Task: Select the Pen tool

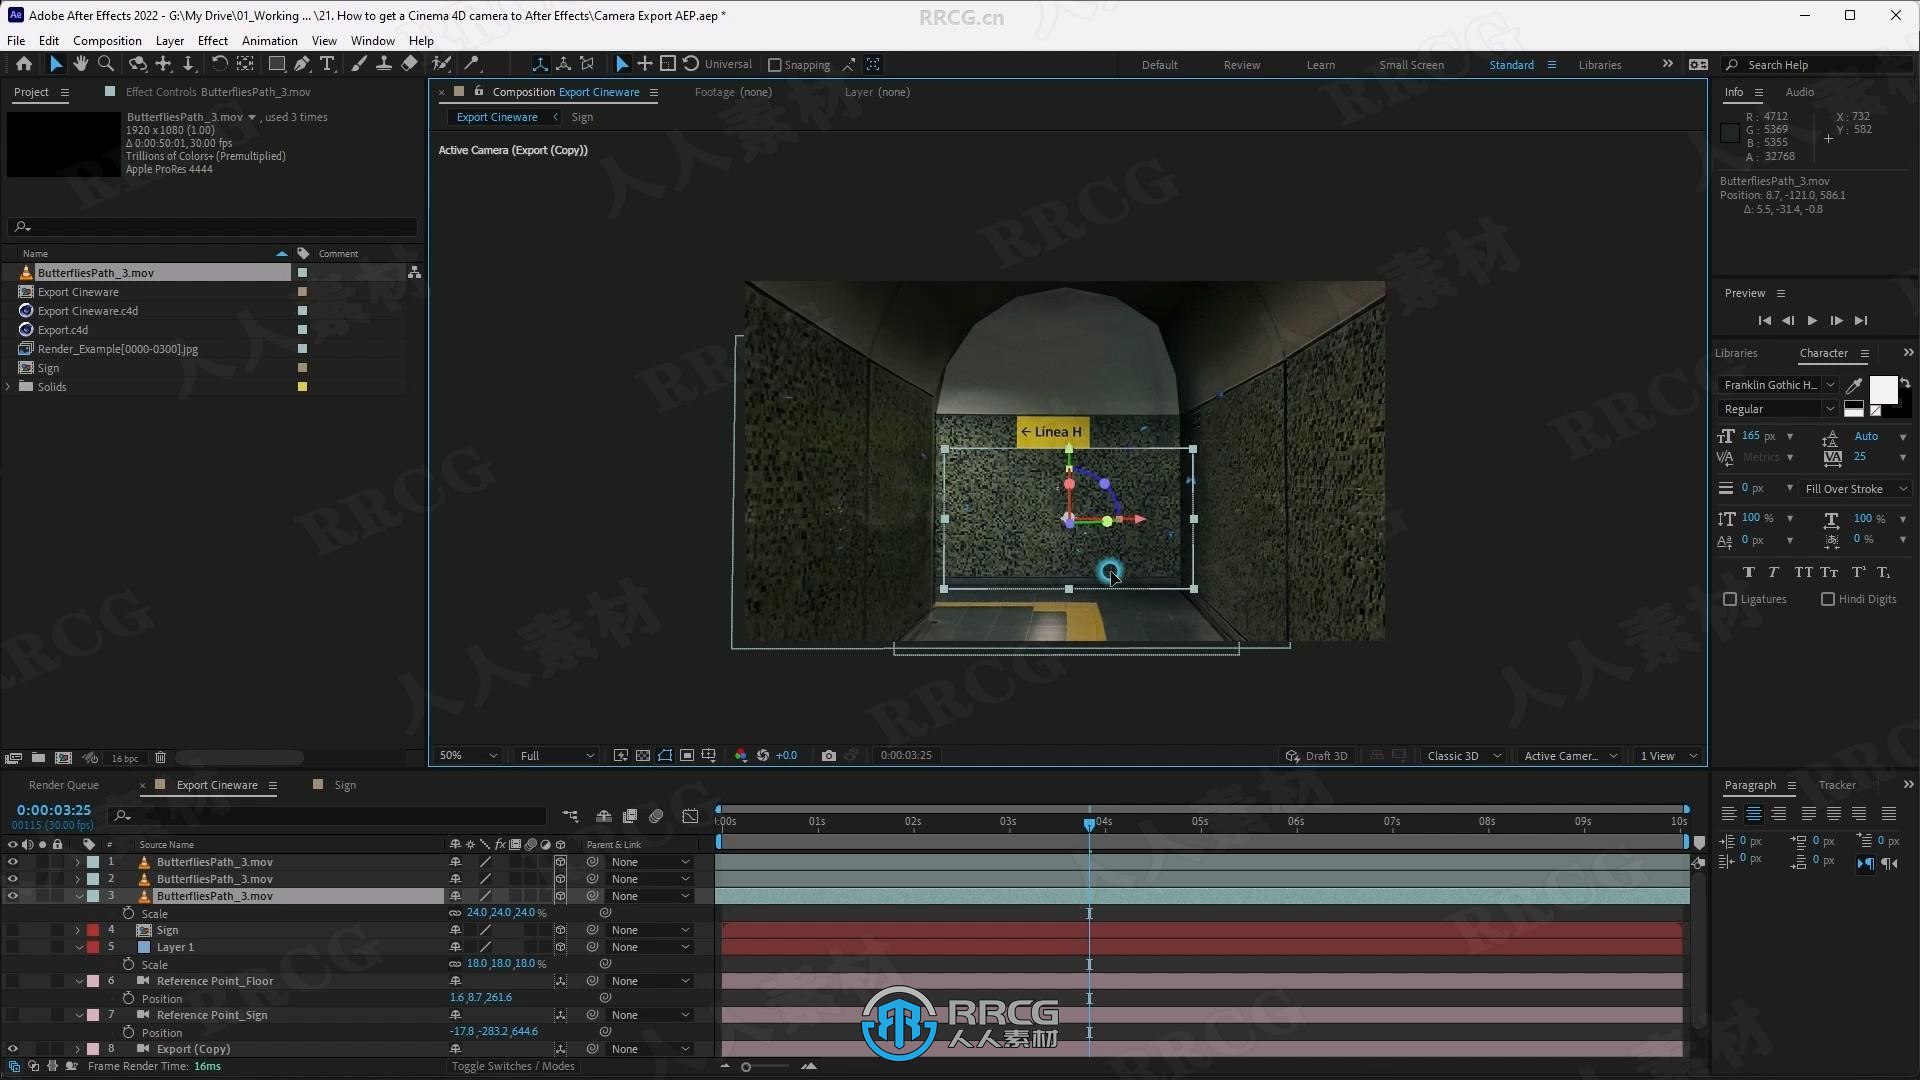Action: coord(302,64)
